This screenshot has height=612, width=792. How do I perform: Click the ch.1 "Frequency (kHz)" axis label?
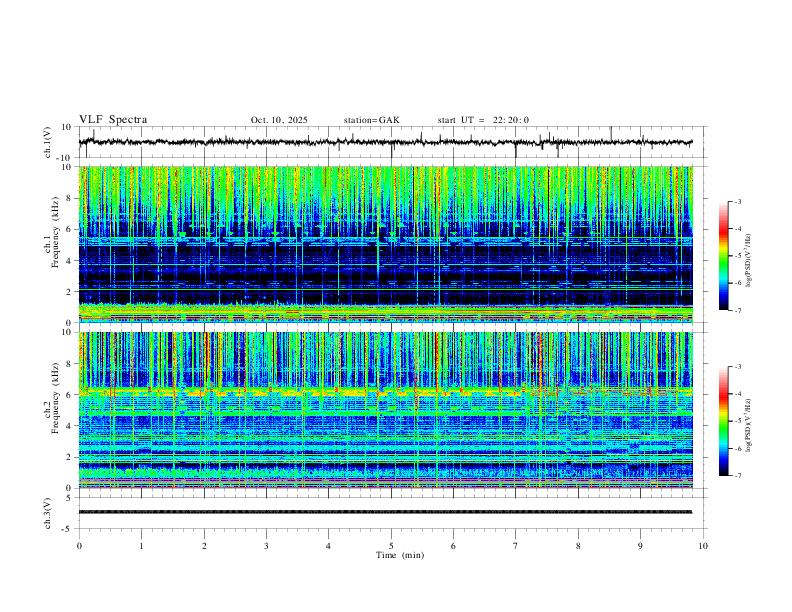(x=55, y=232)
